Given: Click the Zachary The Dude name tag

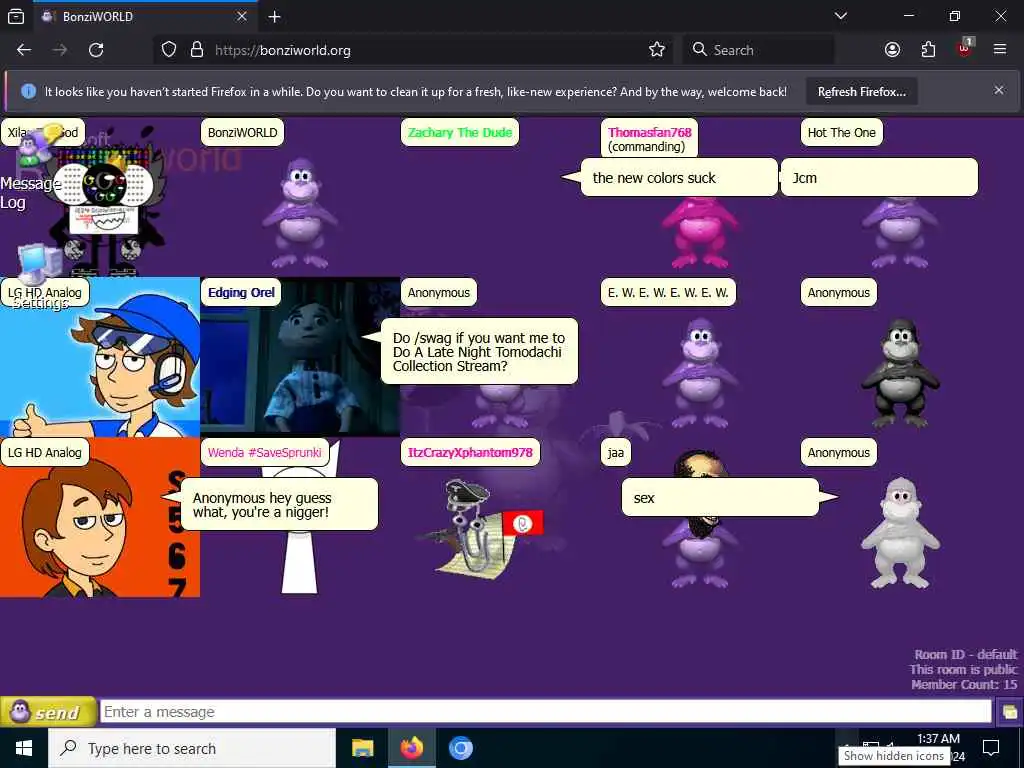Looking at the screenshot, I should point(460,133).
